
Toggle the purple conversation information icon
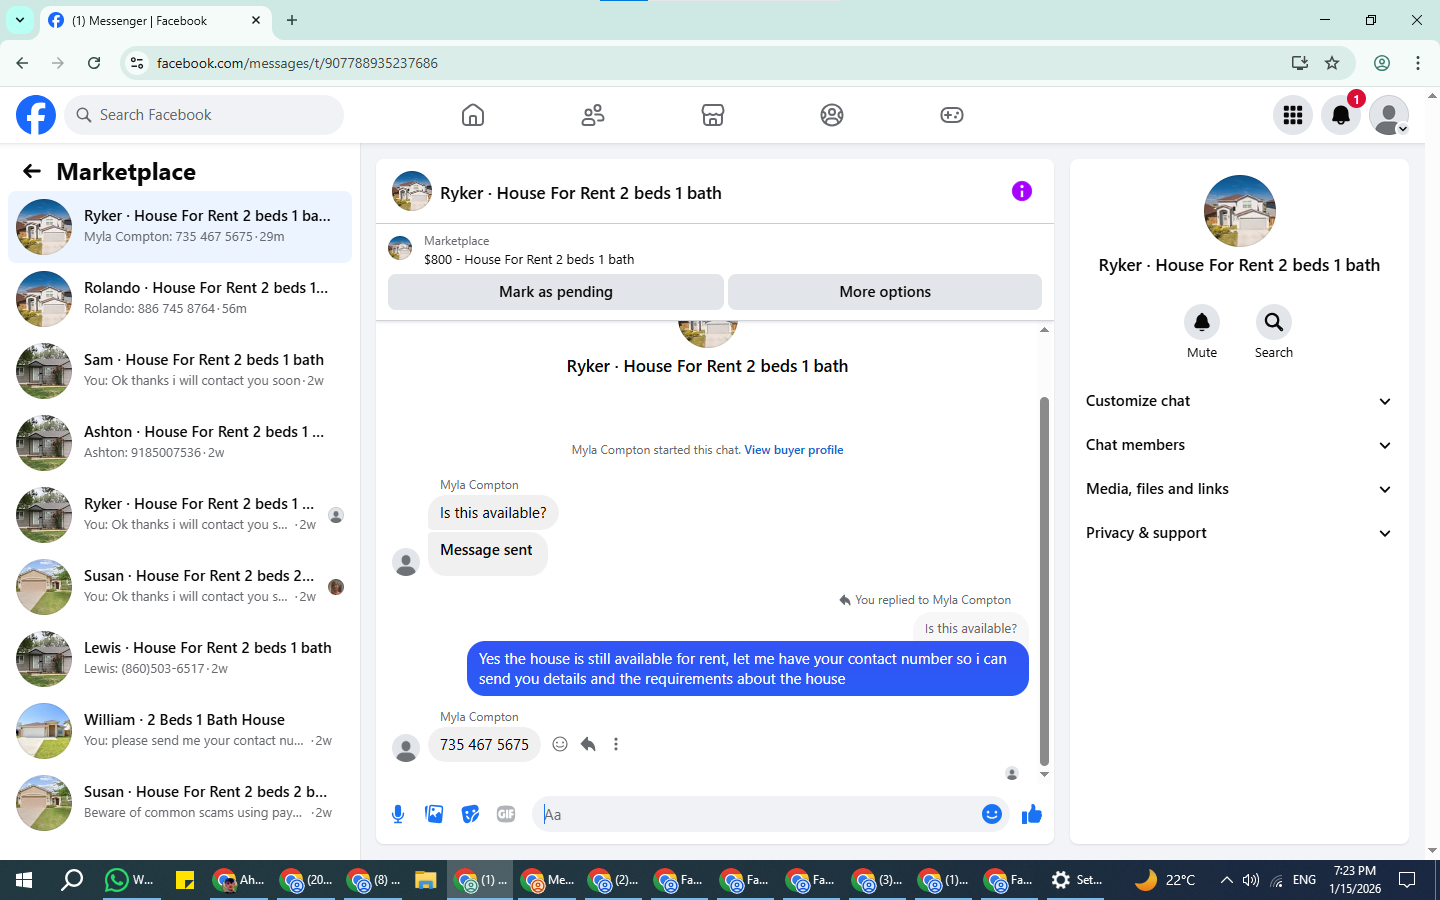click(1021, 191)
